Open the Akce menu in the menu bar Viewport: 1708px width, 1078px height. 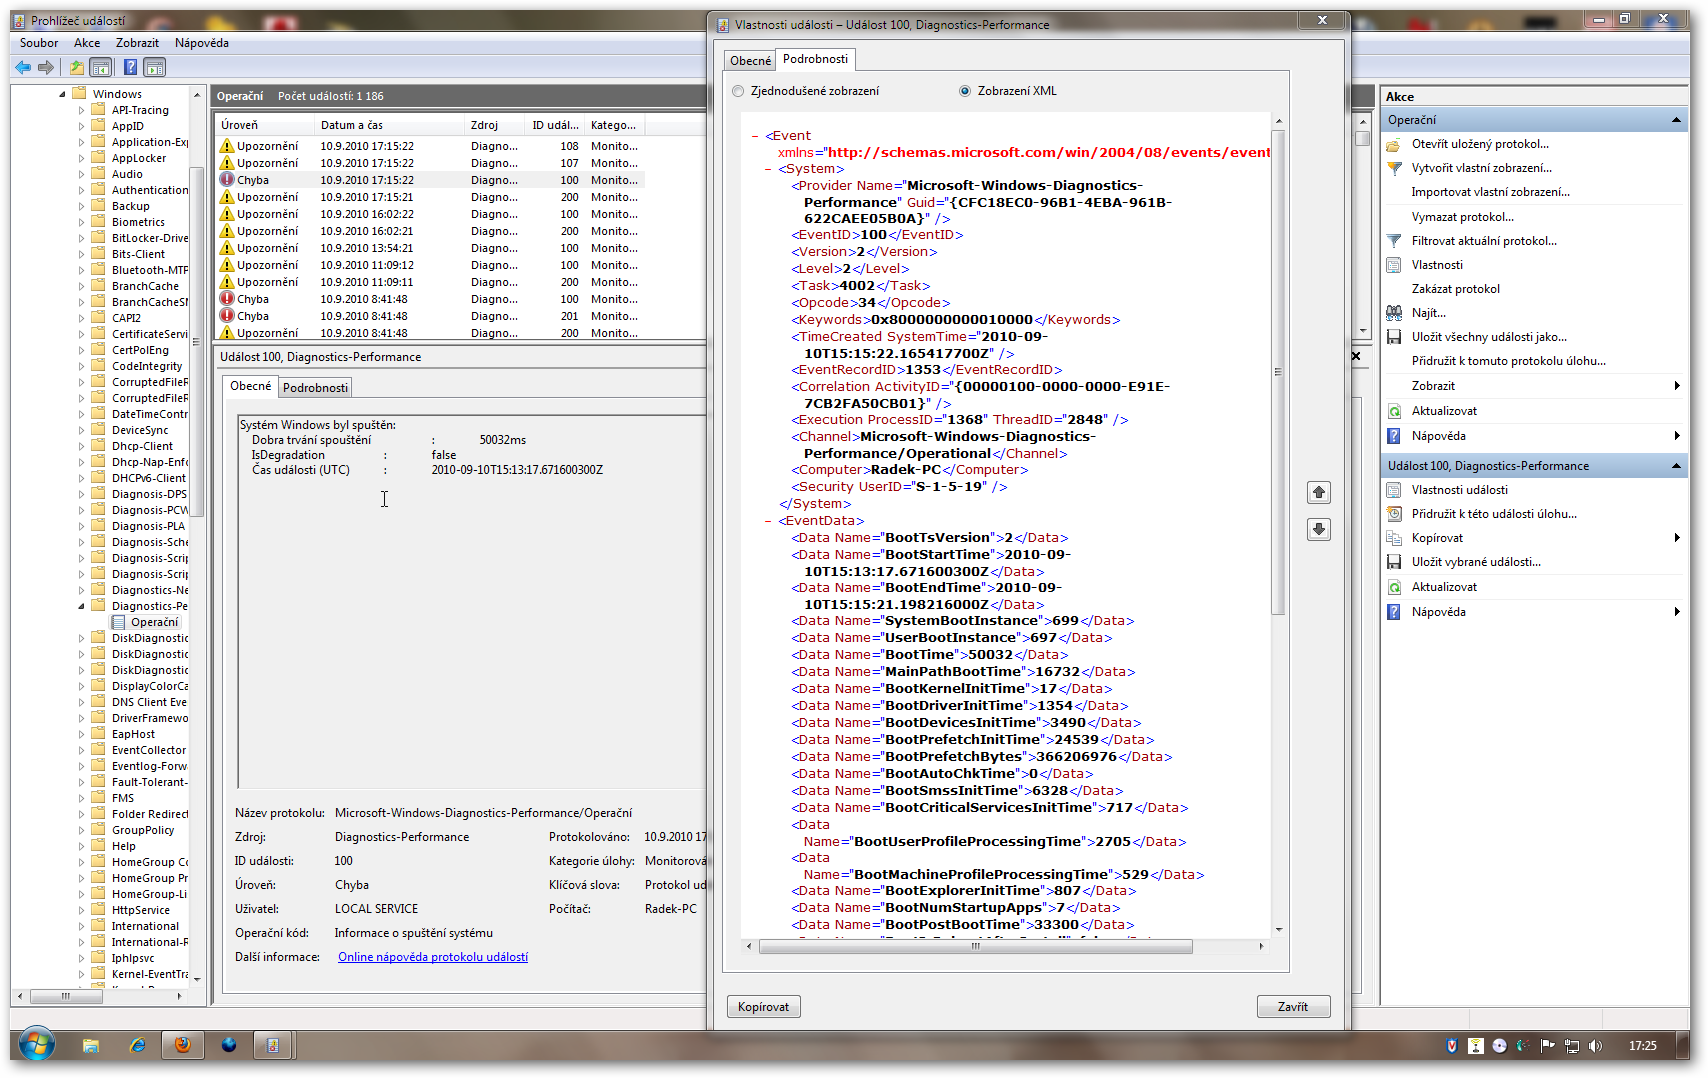[87, 43]
